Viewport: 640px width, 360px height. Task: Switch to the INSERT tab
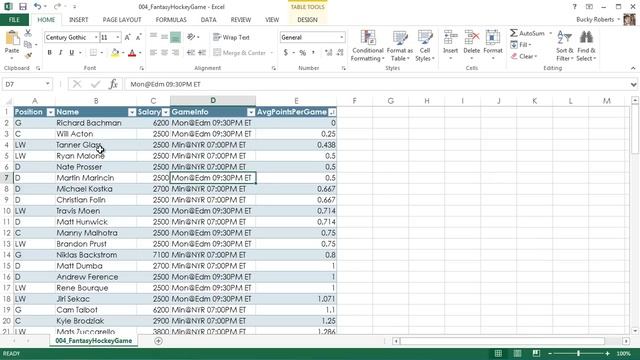[x=78, y=20]
